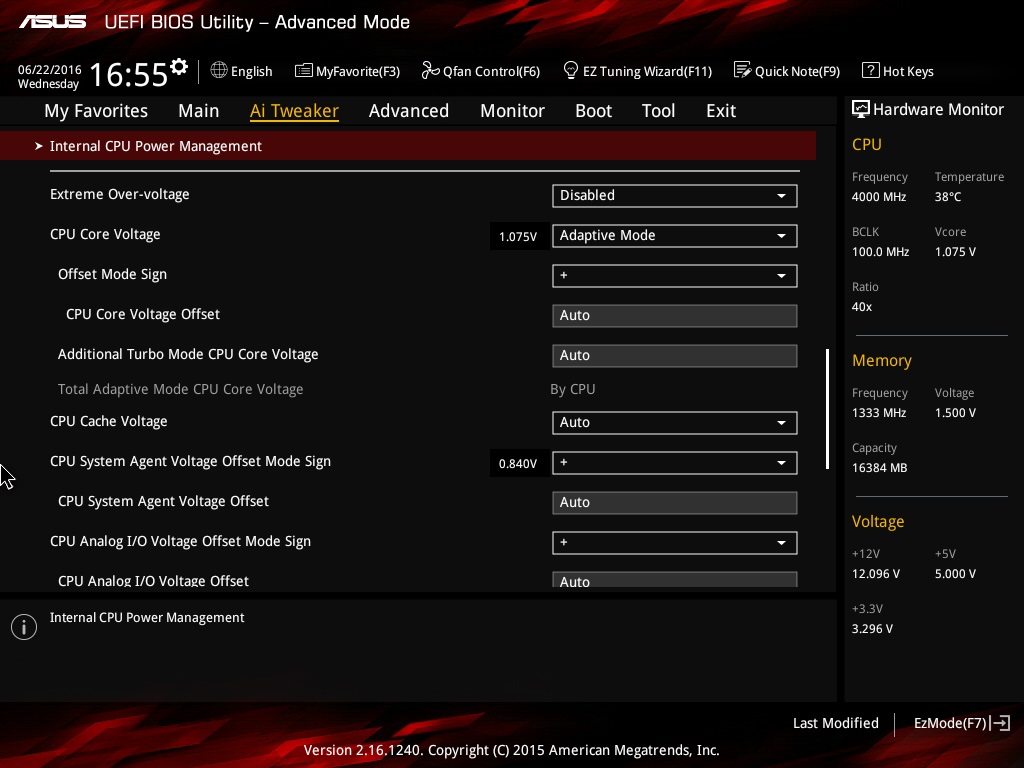Click BCLK 100.0 MHz value

pos(880,251)
